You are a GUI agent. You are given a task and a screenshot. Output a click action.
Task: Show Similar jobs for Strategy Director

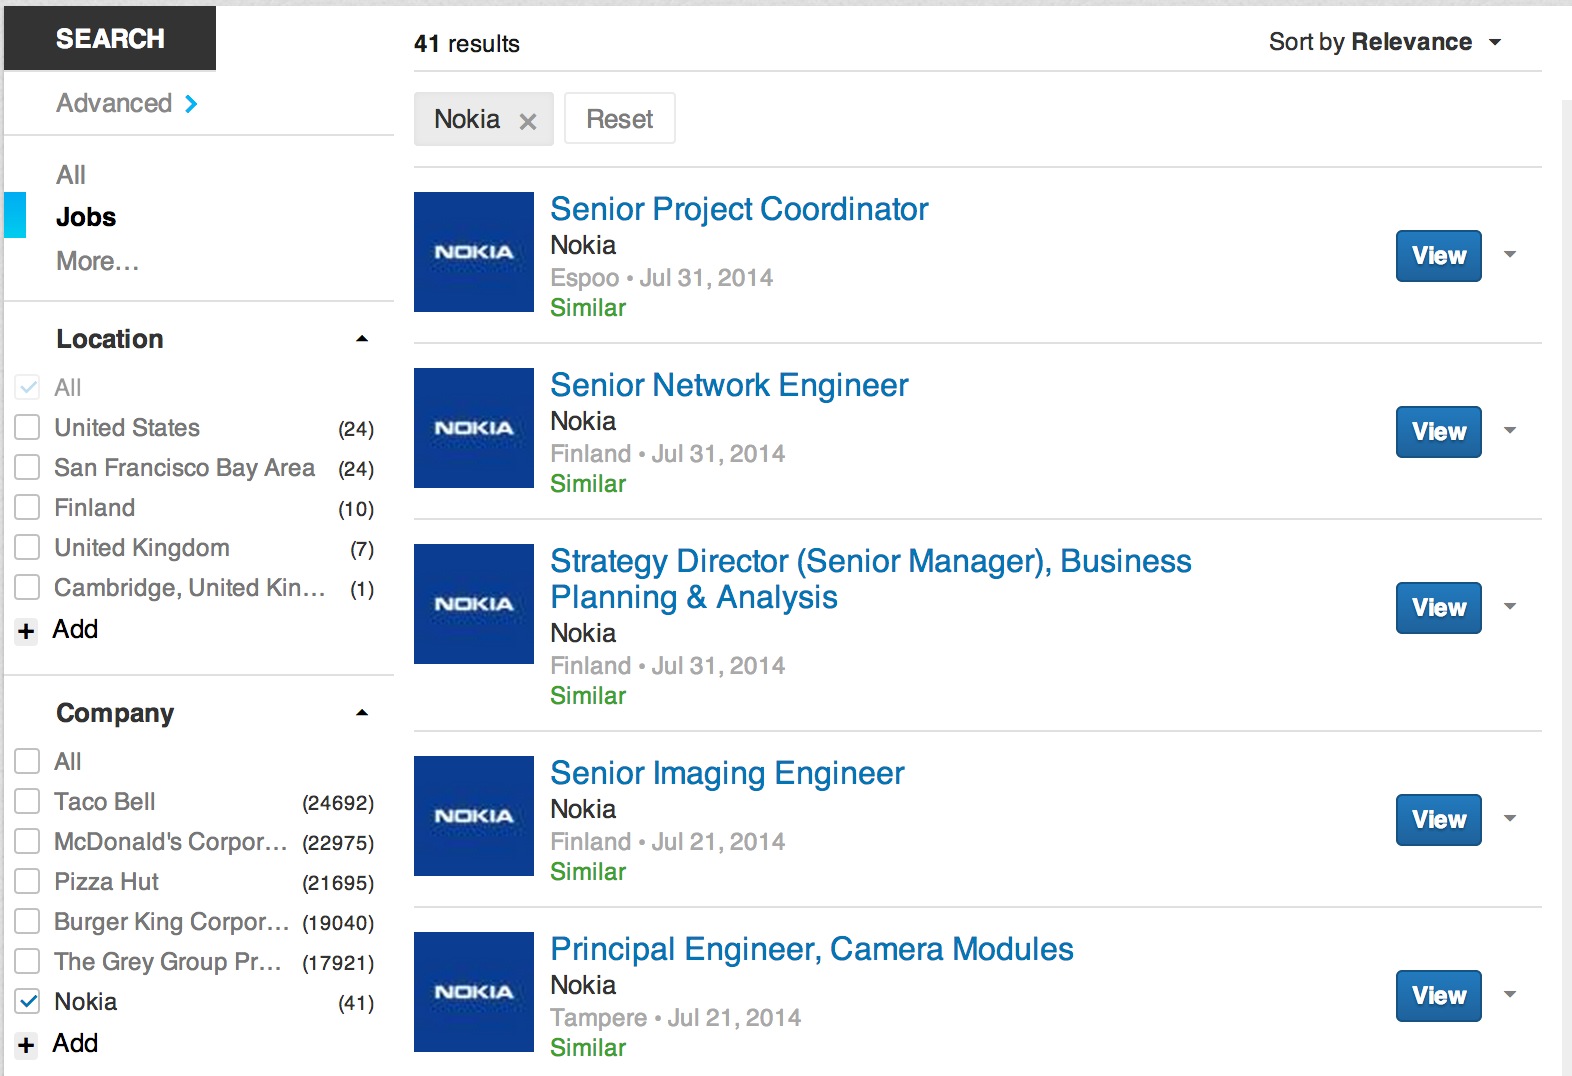[x=588, y=696]
